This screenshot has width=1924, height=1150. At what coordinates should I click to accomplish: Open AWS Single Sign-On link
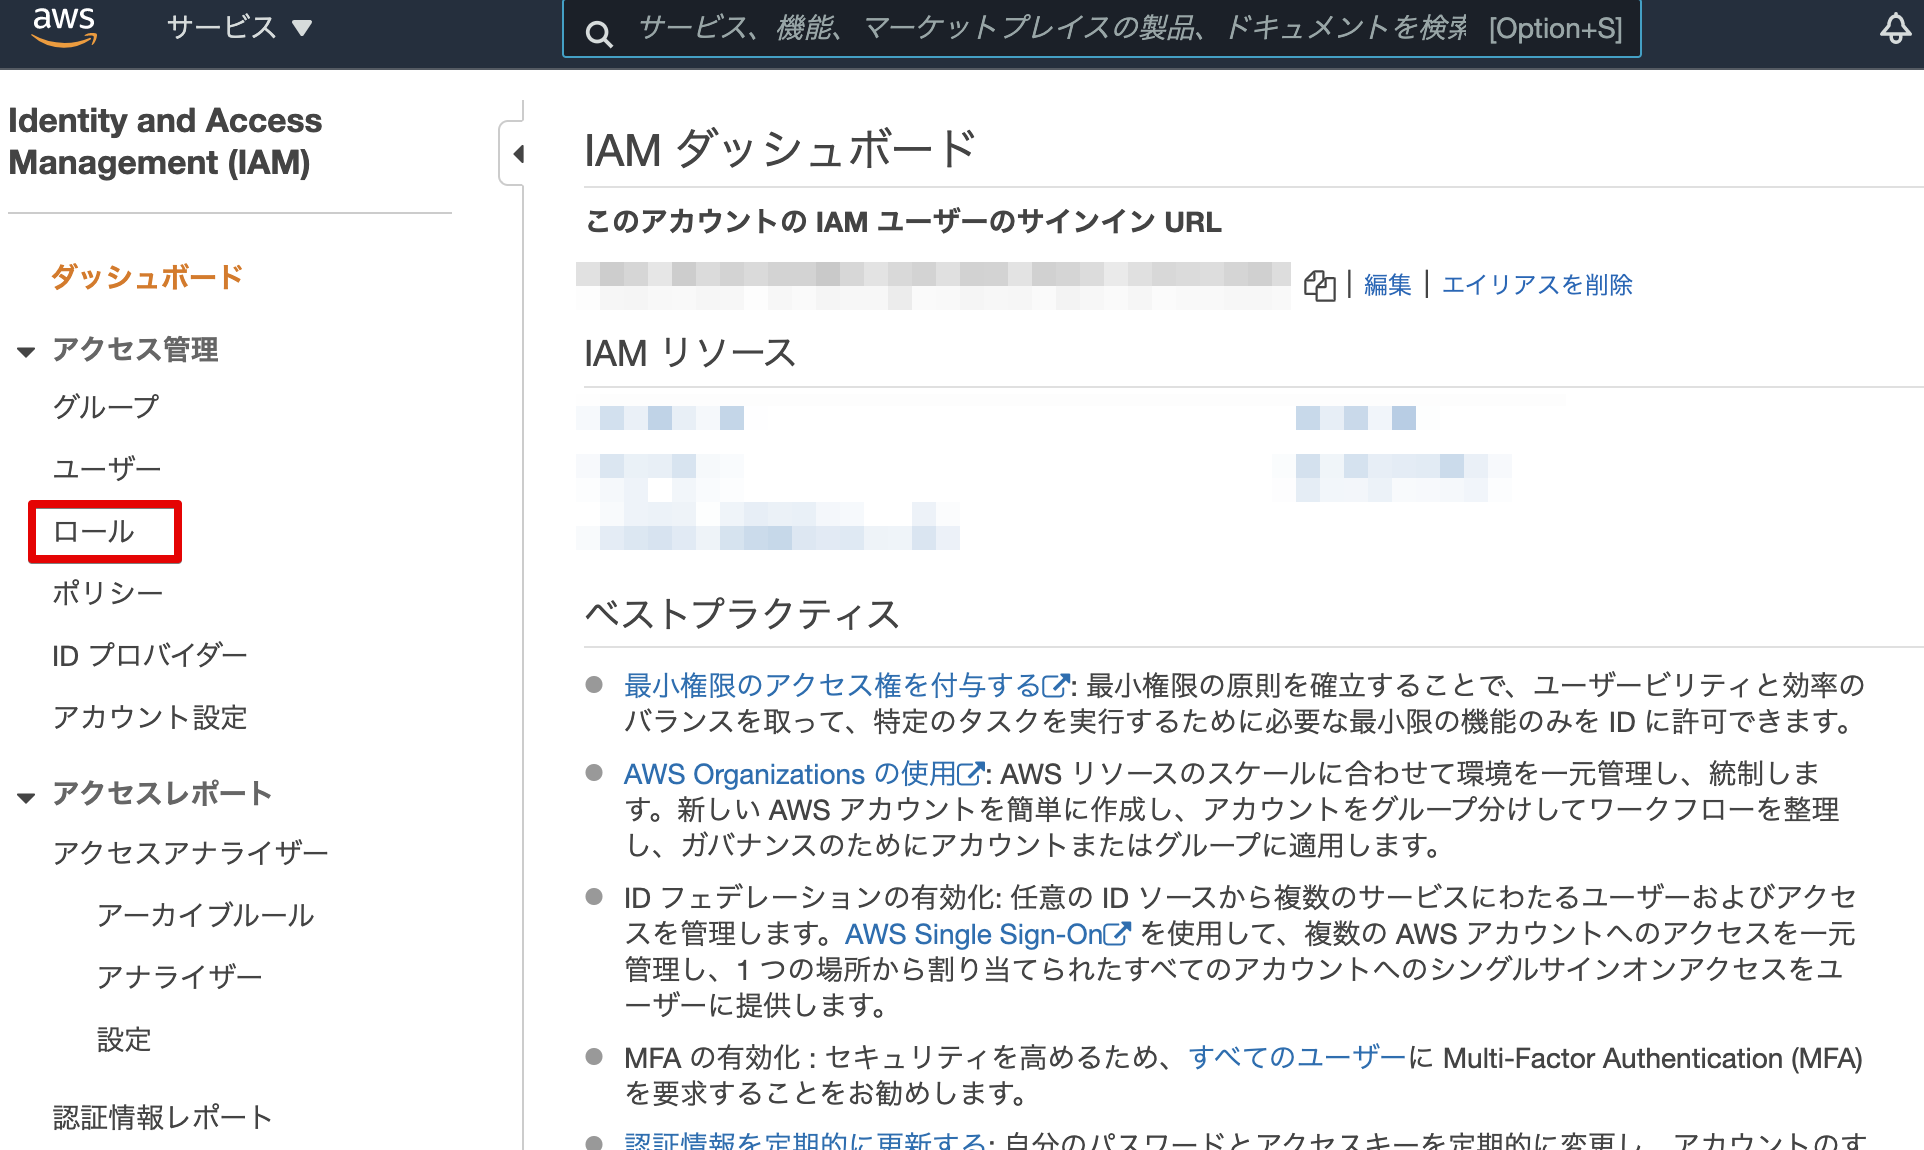988,934
